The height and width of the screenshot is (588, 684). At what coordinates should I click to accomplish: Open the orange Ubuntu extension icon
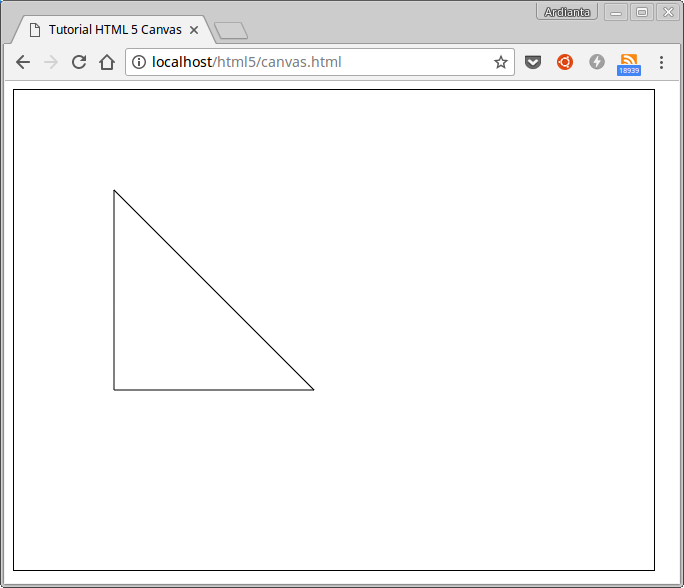click(565, 62)
